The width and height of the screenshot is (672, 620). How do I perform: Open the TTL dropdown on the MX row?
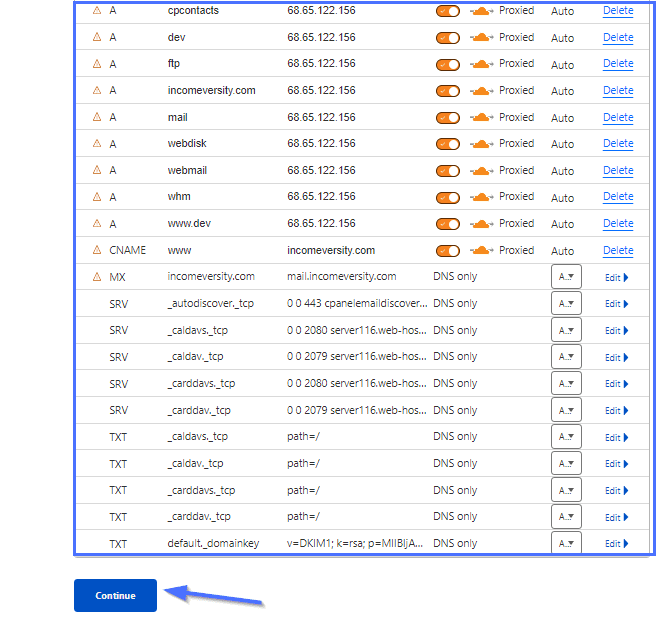pyautogui.click(x=566, y=277)
